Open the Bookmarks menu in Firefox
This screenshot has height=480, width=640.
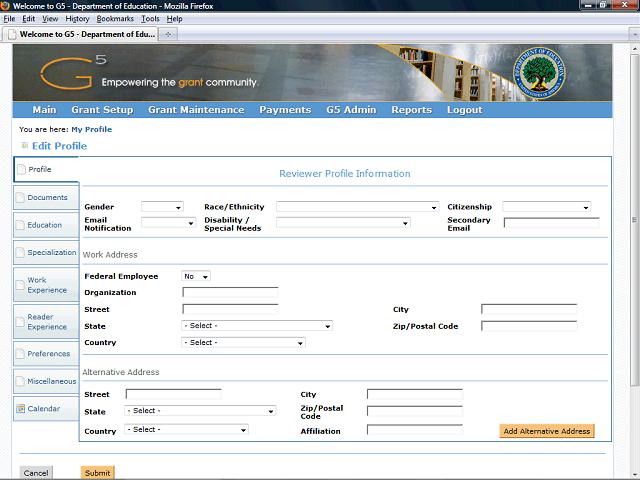coord(115,19)
